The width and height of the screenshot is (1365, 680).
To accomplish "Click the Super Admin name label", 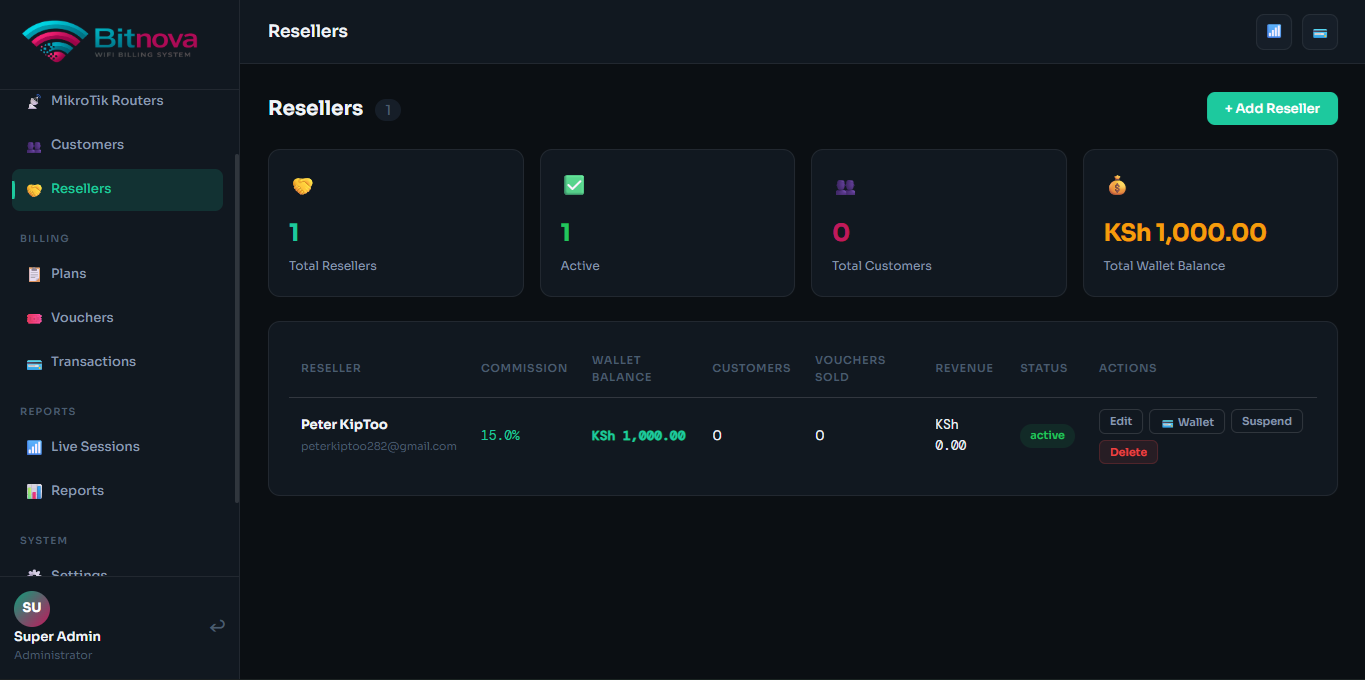I will [x=57, y=636].
